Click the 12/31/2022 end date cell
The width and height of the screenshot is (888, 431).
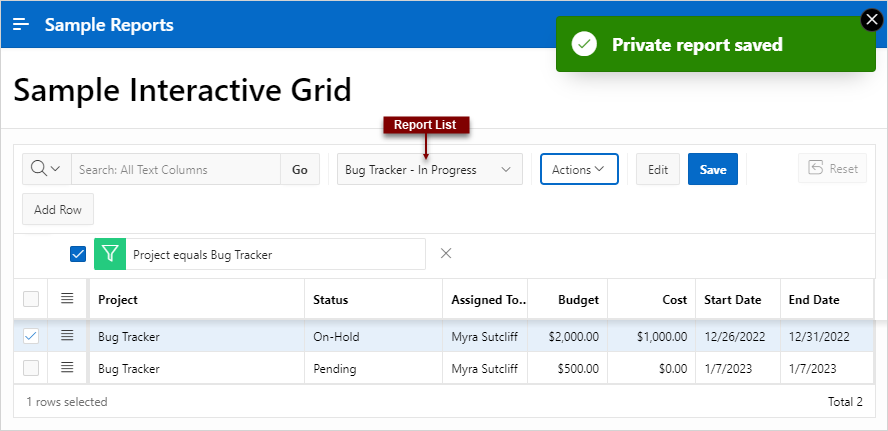pos(827,336)
